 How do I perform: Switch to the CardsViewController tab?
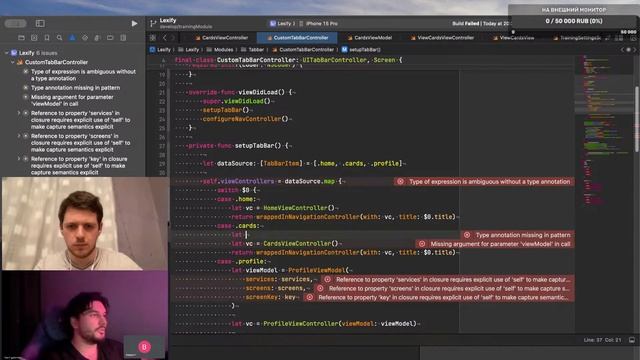222,38
